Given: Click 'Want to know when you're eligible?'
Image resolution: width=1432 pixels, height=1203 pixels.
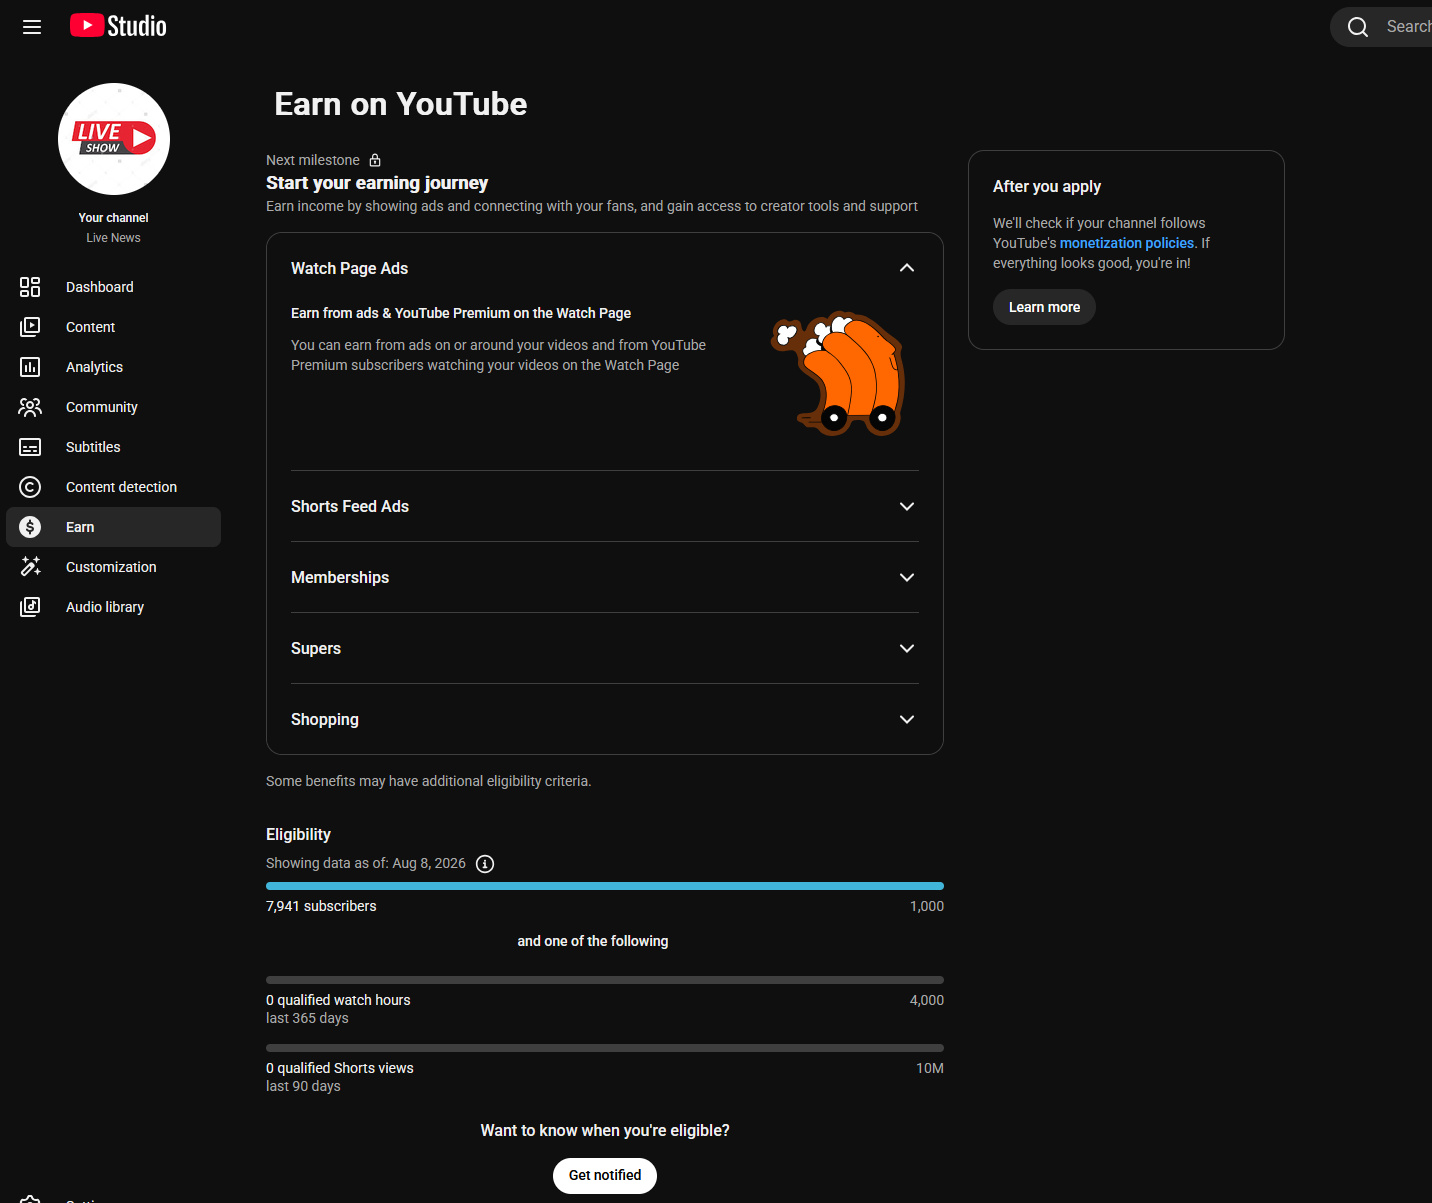Looking at the screenshot, I should 605,1131.
